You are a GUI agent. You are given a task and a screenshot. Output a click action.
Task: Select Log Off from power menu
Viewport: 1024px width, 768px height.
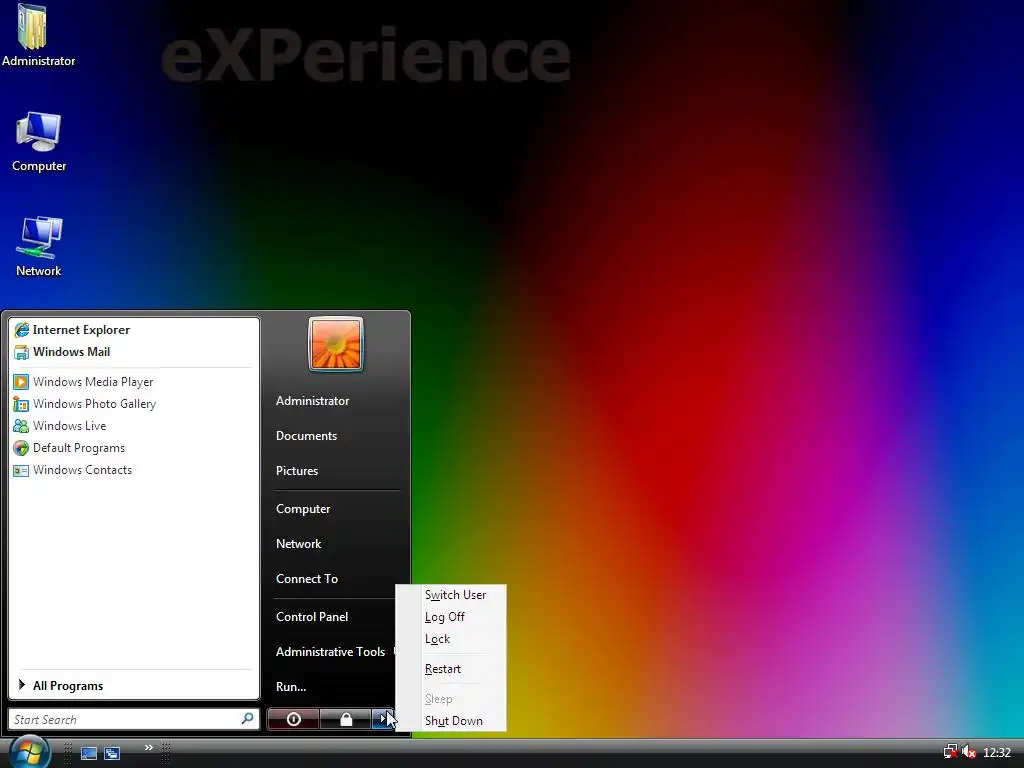tap(445, 617)
